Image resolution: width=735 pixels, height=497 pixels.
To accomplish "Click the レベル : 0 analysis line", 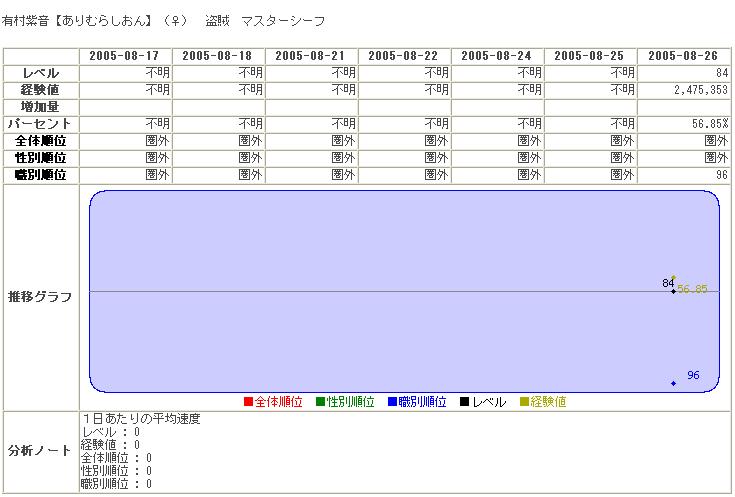I will (x=111, y=432).
